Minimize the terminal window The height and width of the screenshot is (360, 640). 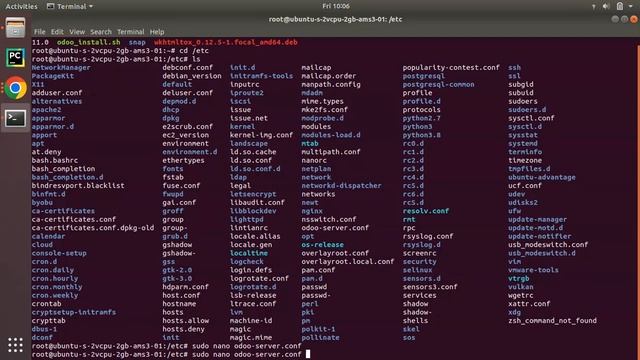[x=615, y=19]
